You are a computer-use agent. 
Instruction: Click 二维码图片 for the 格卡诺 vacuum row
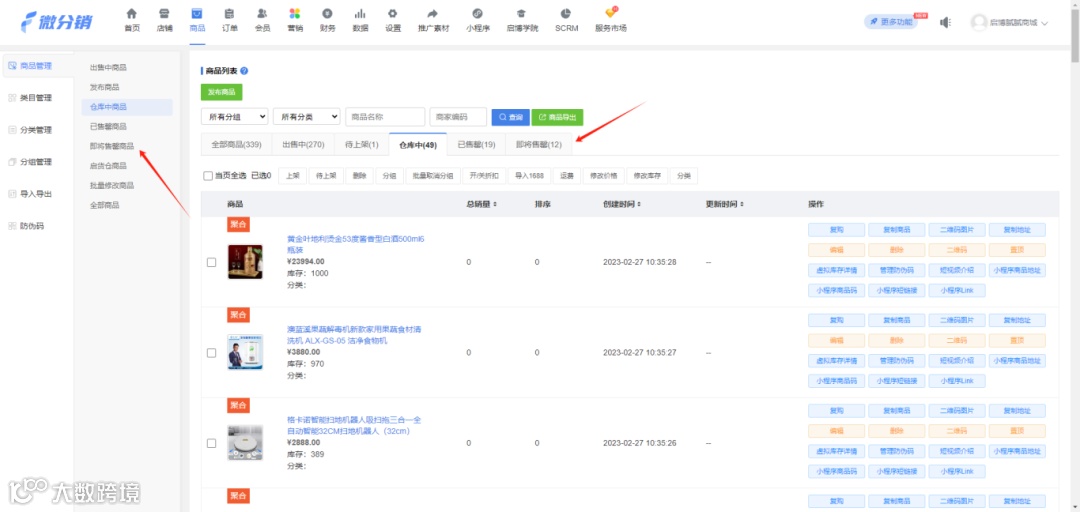(957, 411)
